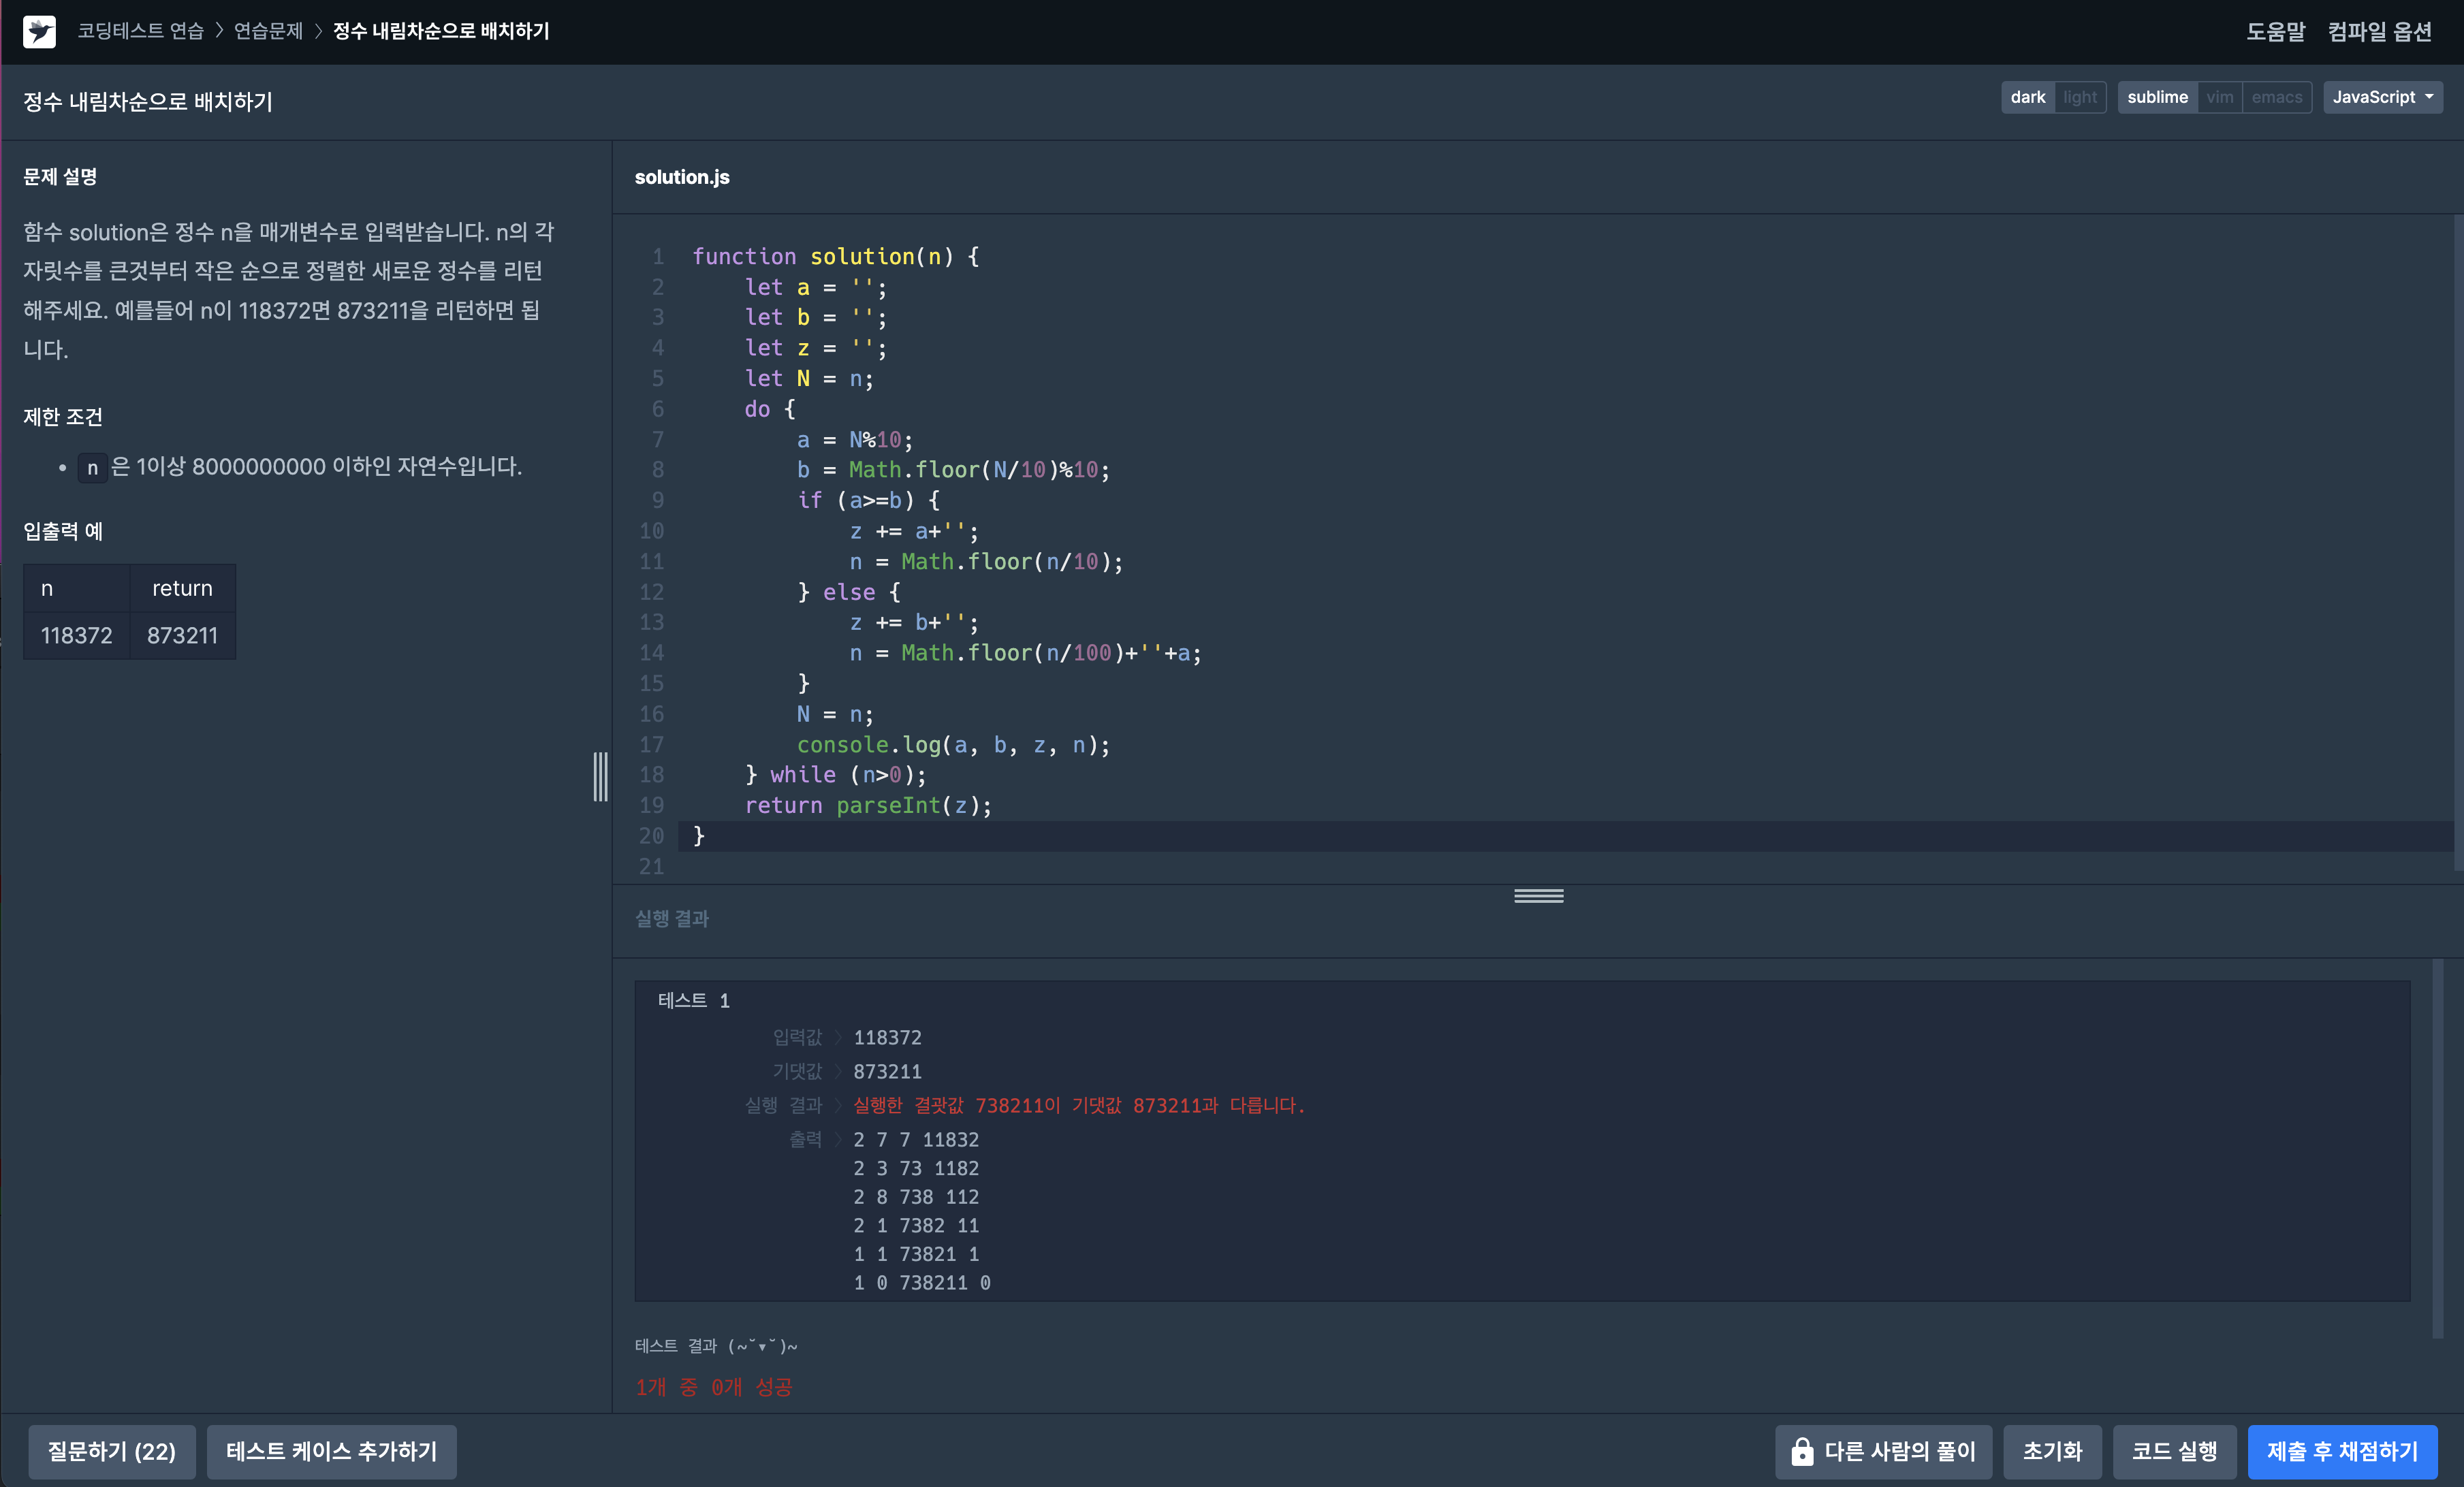The height and width of the screenshot is (1487, 2464).
Task: Click output line '1 0 738211 0'
Action: click(x=922, y=1282)
